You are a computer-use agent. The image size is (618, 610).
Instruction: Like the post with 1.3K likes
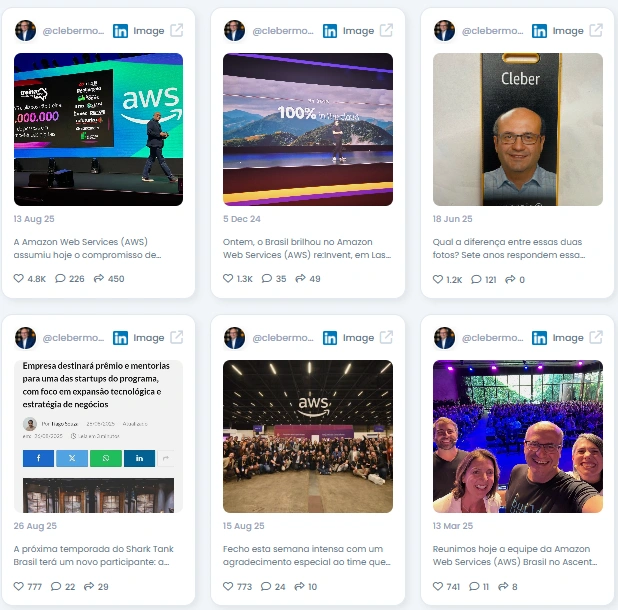coord(228,278)
